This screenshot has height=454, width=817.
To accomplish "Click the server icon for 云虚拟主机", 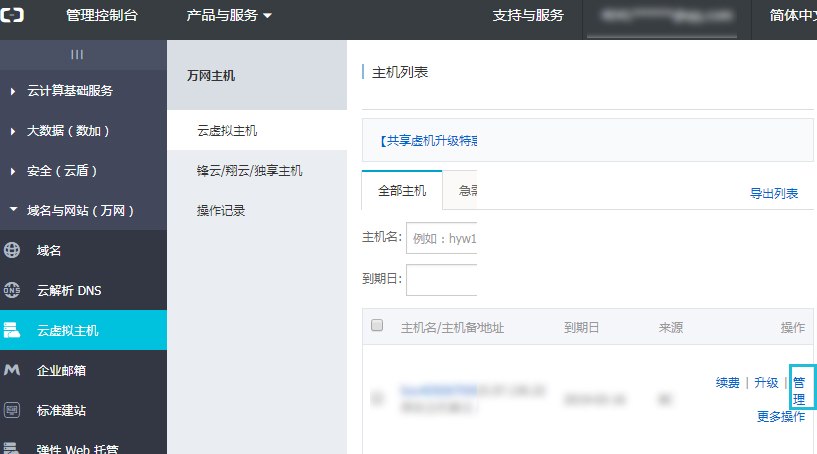I will tap(12, 330).
